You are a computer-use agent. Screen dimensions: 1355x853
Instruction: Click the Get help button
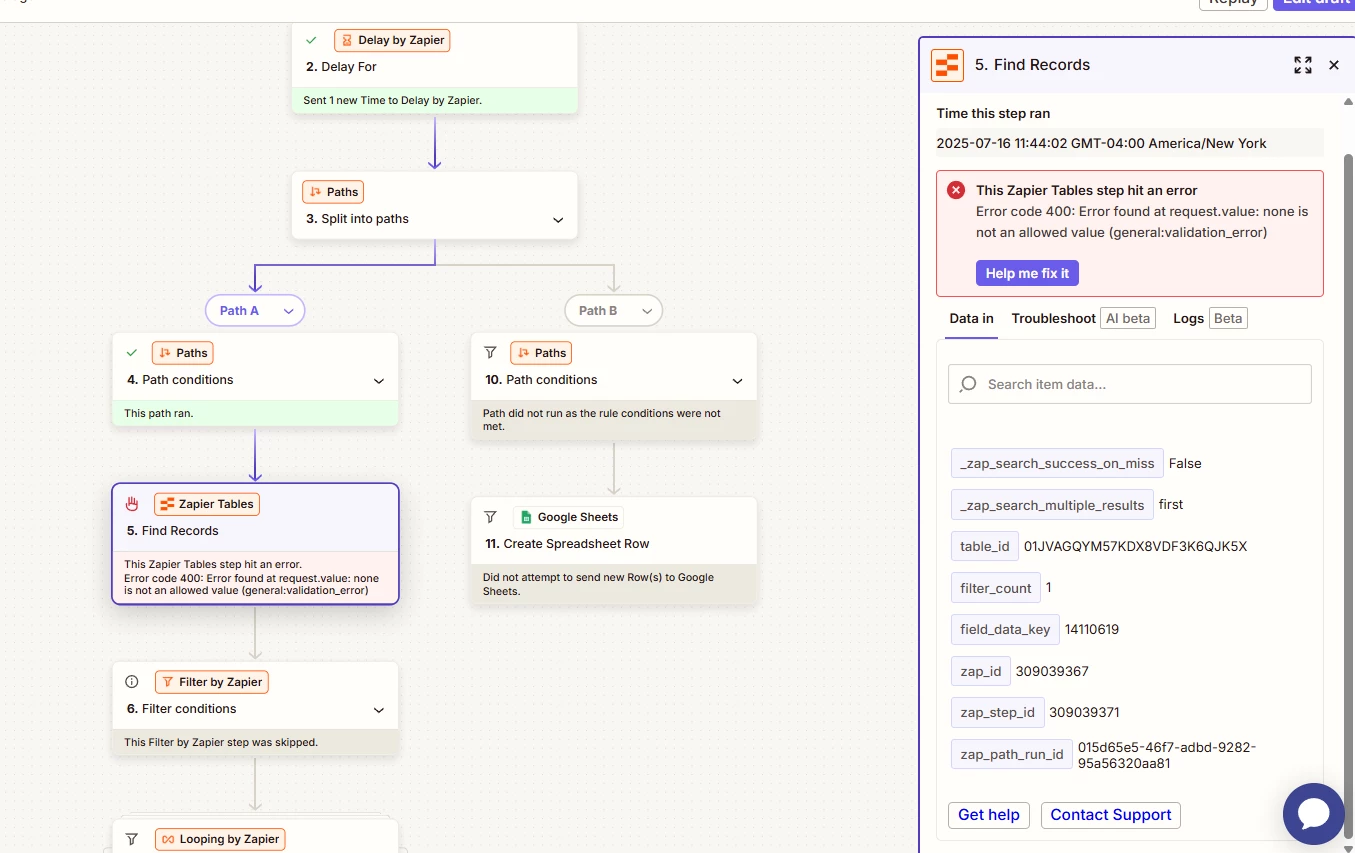[x=989, y=815]
